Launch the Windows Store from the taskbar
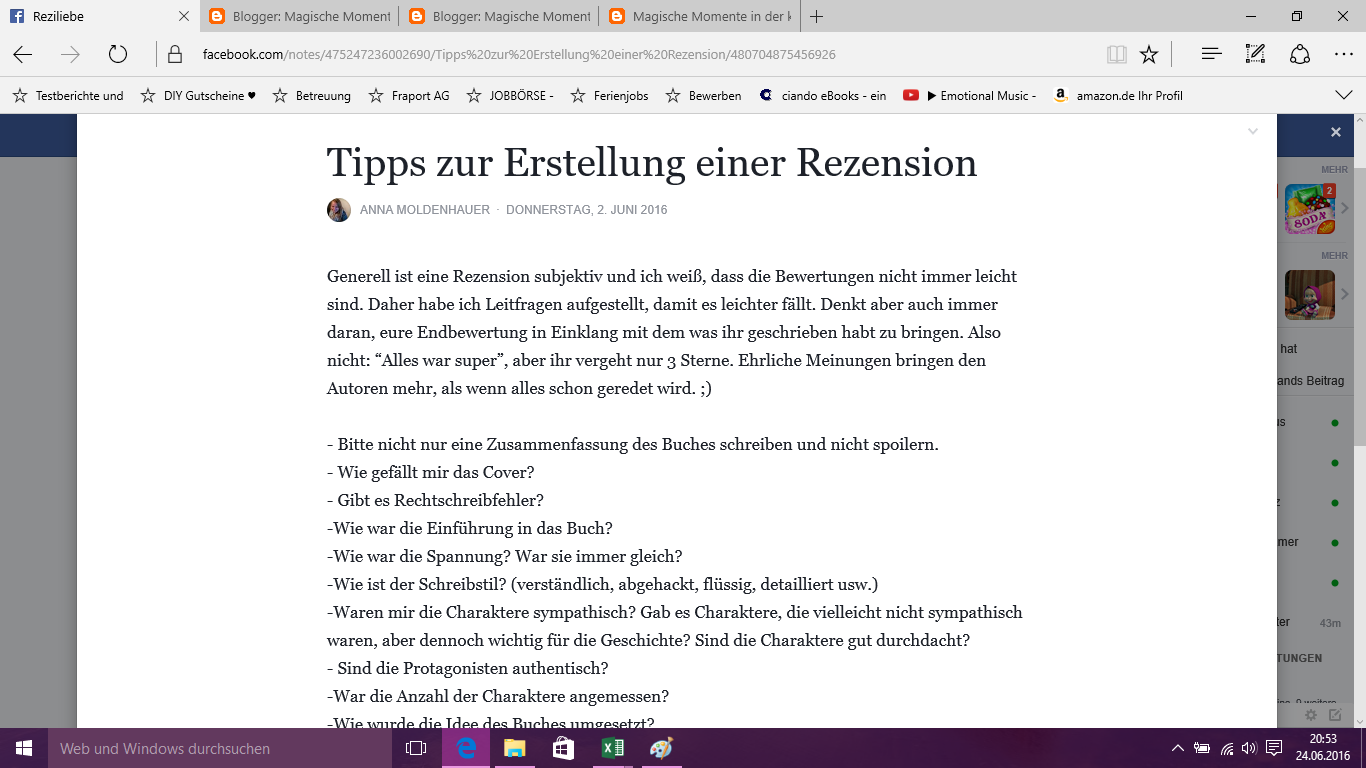1366x768 pixels. point(563,748)
